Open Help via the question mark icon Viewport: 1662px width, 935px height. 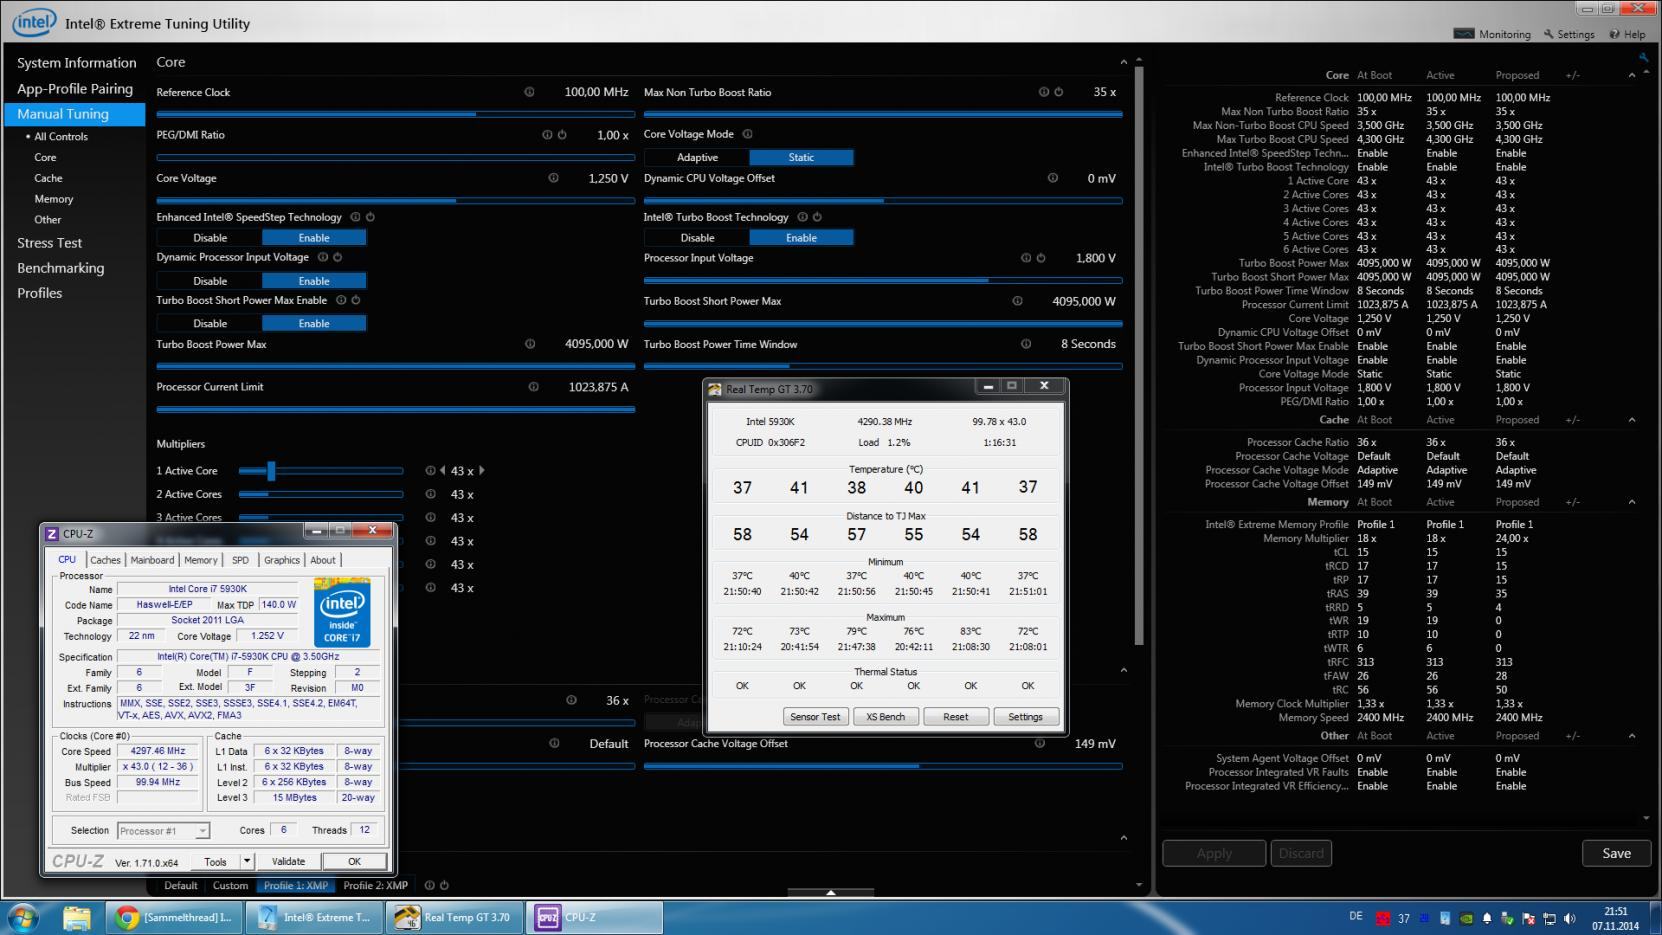tap(1614, 34)
